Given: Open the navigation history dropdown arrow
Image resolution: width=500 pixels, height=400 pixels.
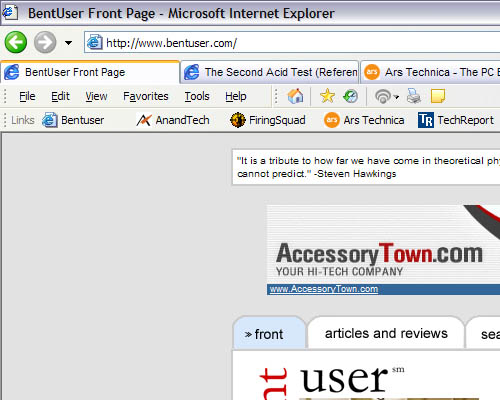Looking at the screenshot, I should (x=68, y=43).
